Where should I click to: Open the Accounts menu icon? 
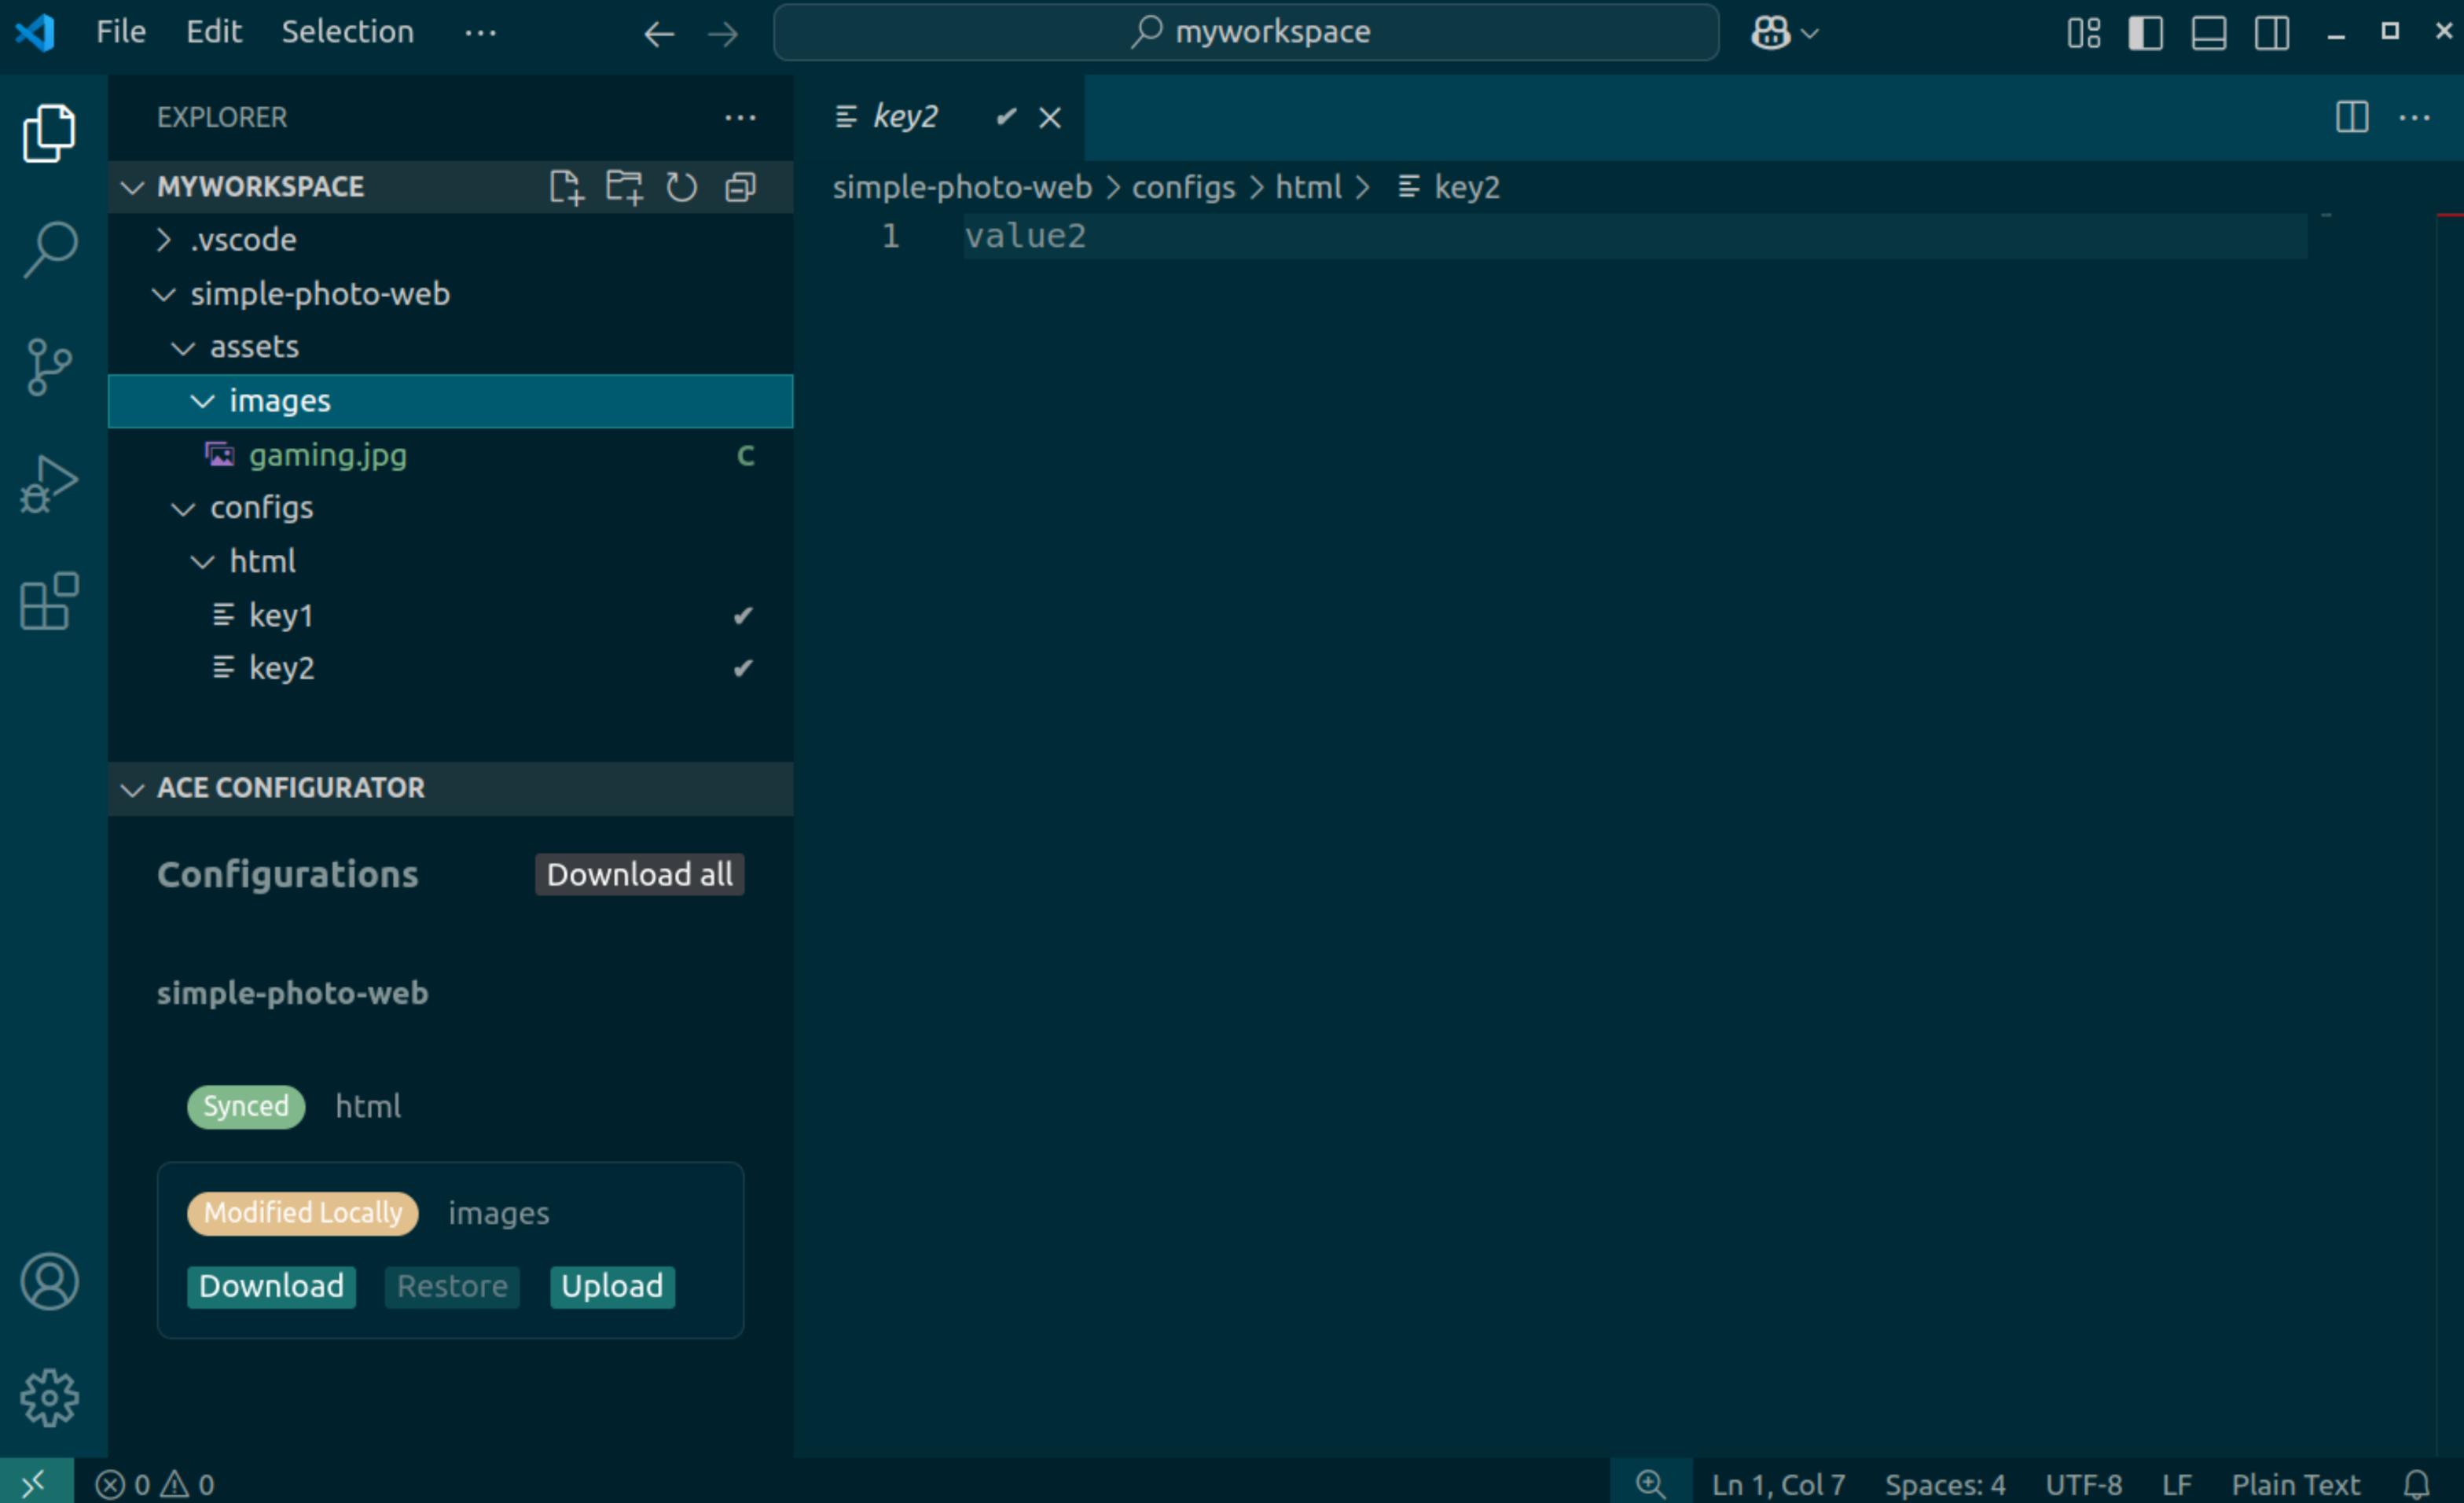click(48, 1281)
